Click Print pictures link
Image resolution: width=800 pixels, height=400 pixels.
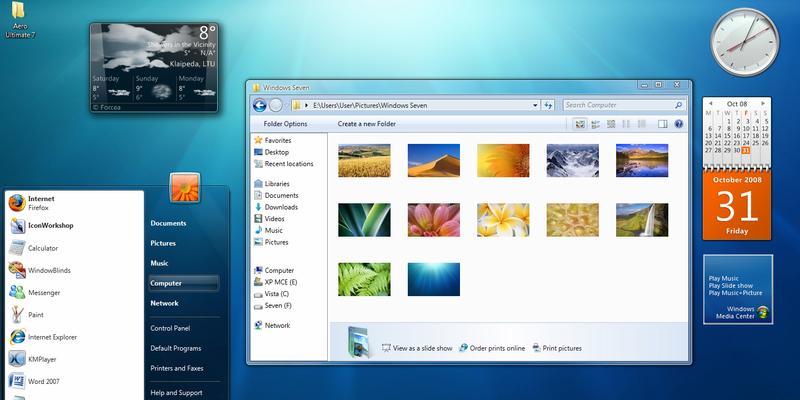pos(557,348)
